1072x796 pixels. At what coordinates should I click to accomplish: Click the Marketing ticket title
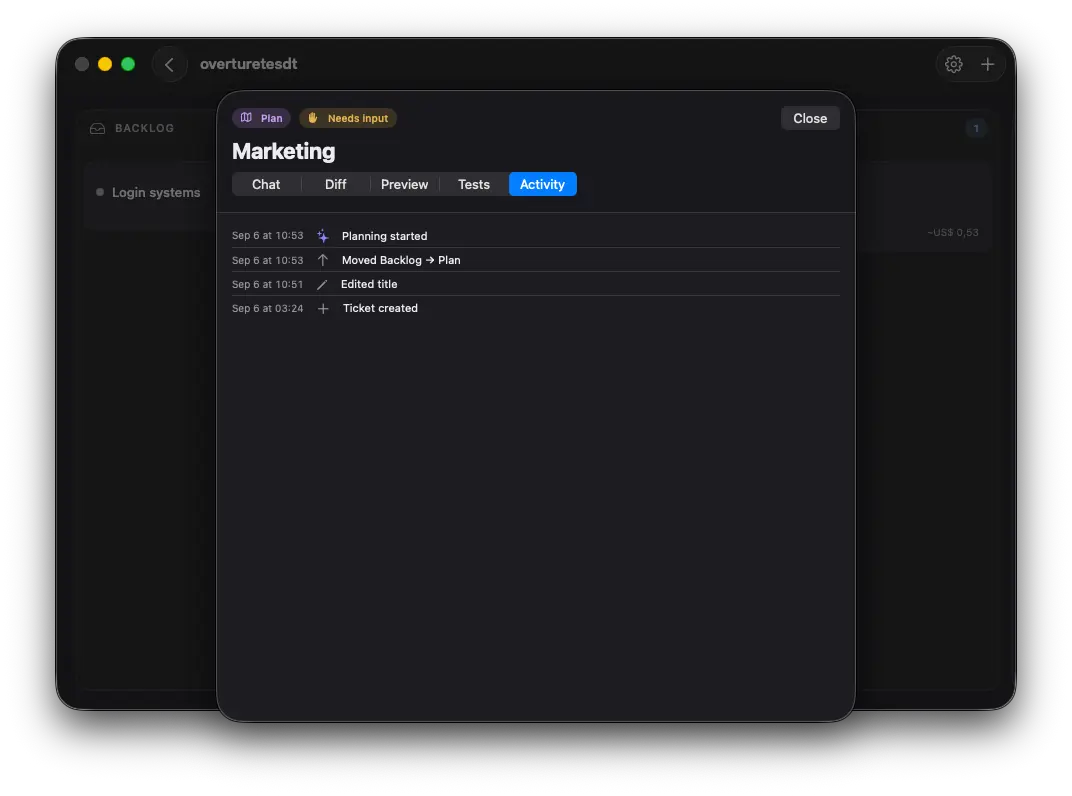point(284,151)
